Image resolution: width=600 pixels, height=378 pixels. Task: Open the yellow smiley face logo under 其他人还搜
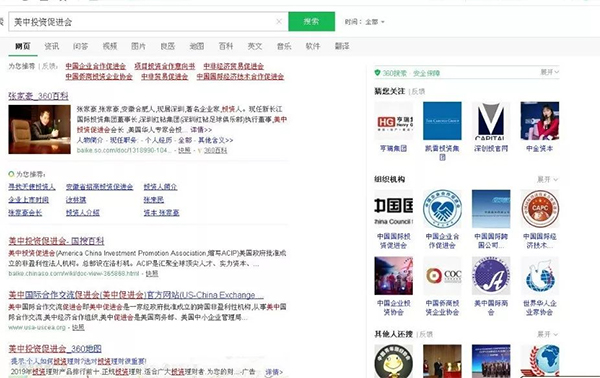(x=393, y=361)
